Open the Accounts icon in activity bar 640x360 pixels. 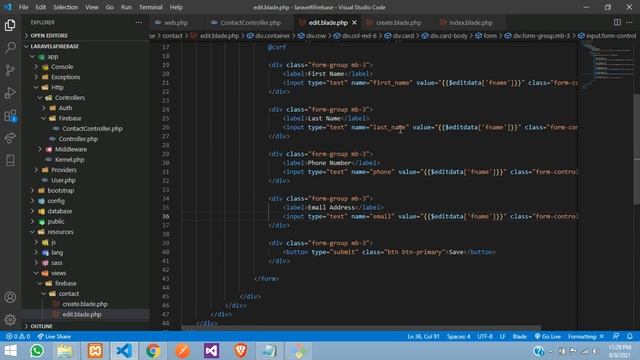[x=10, y=297]
